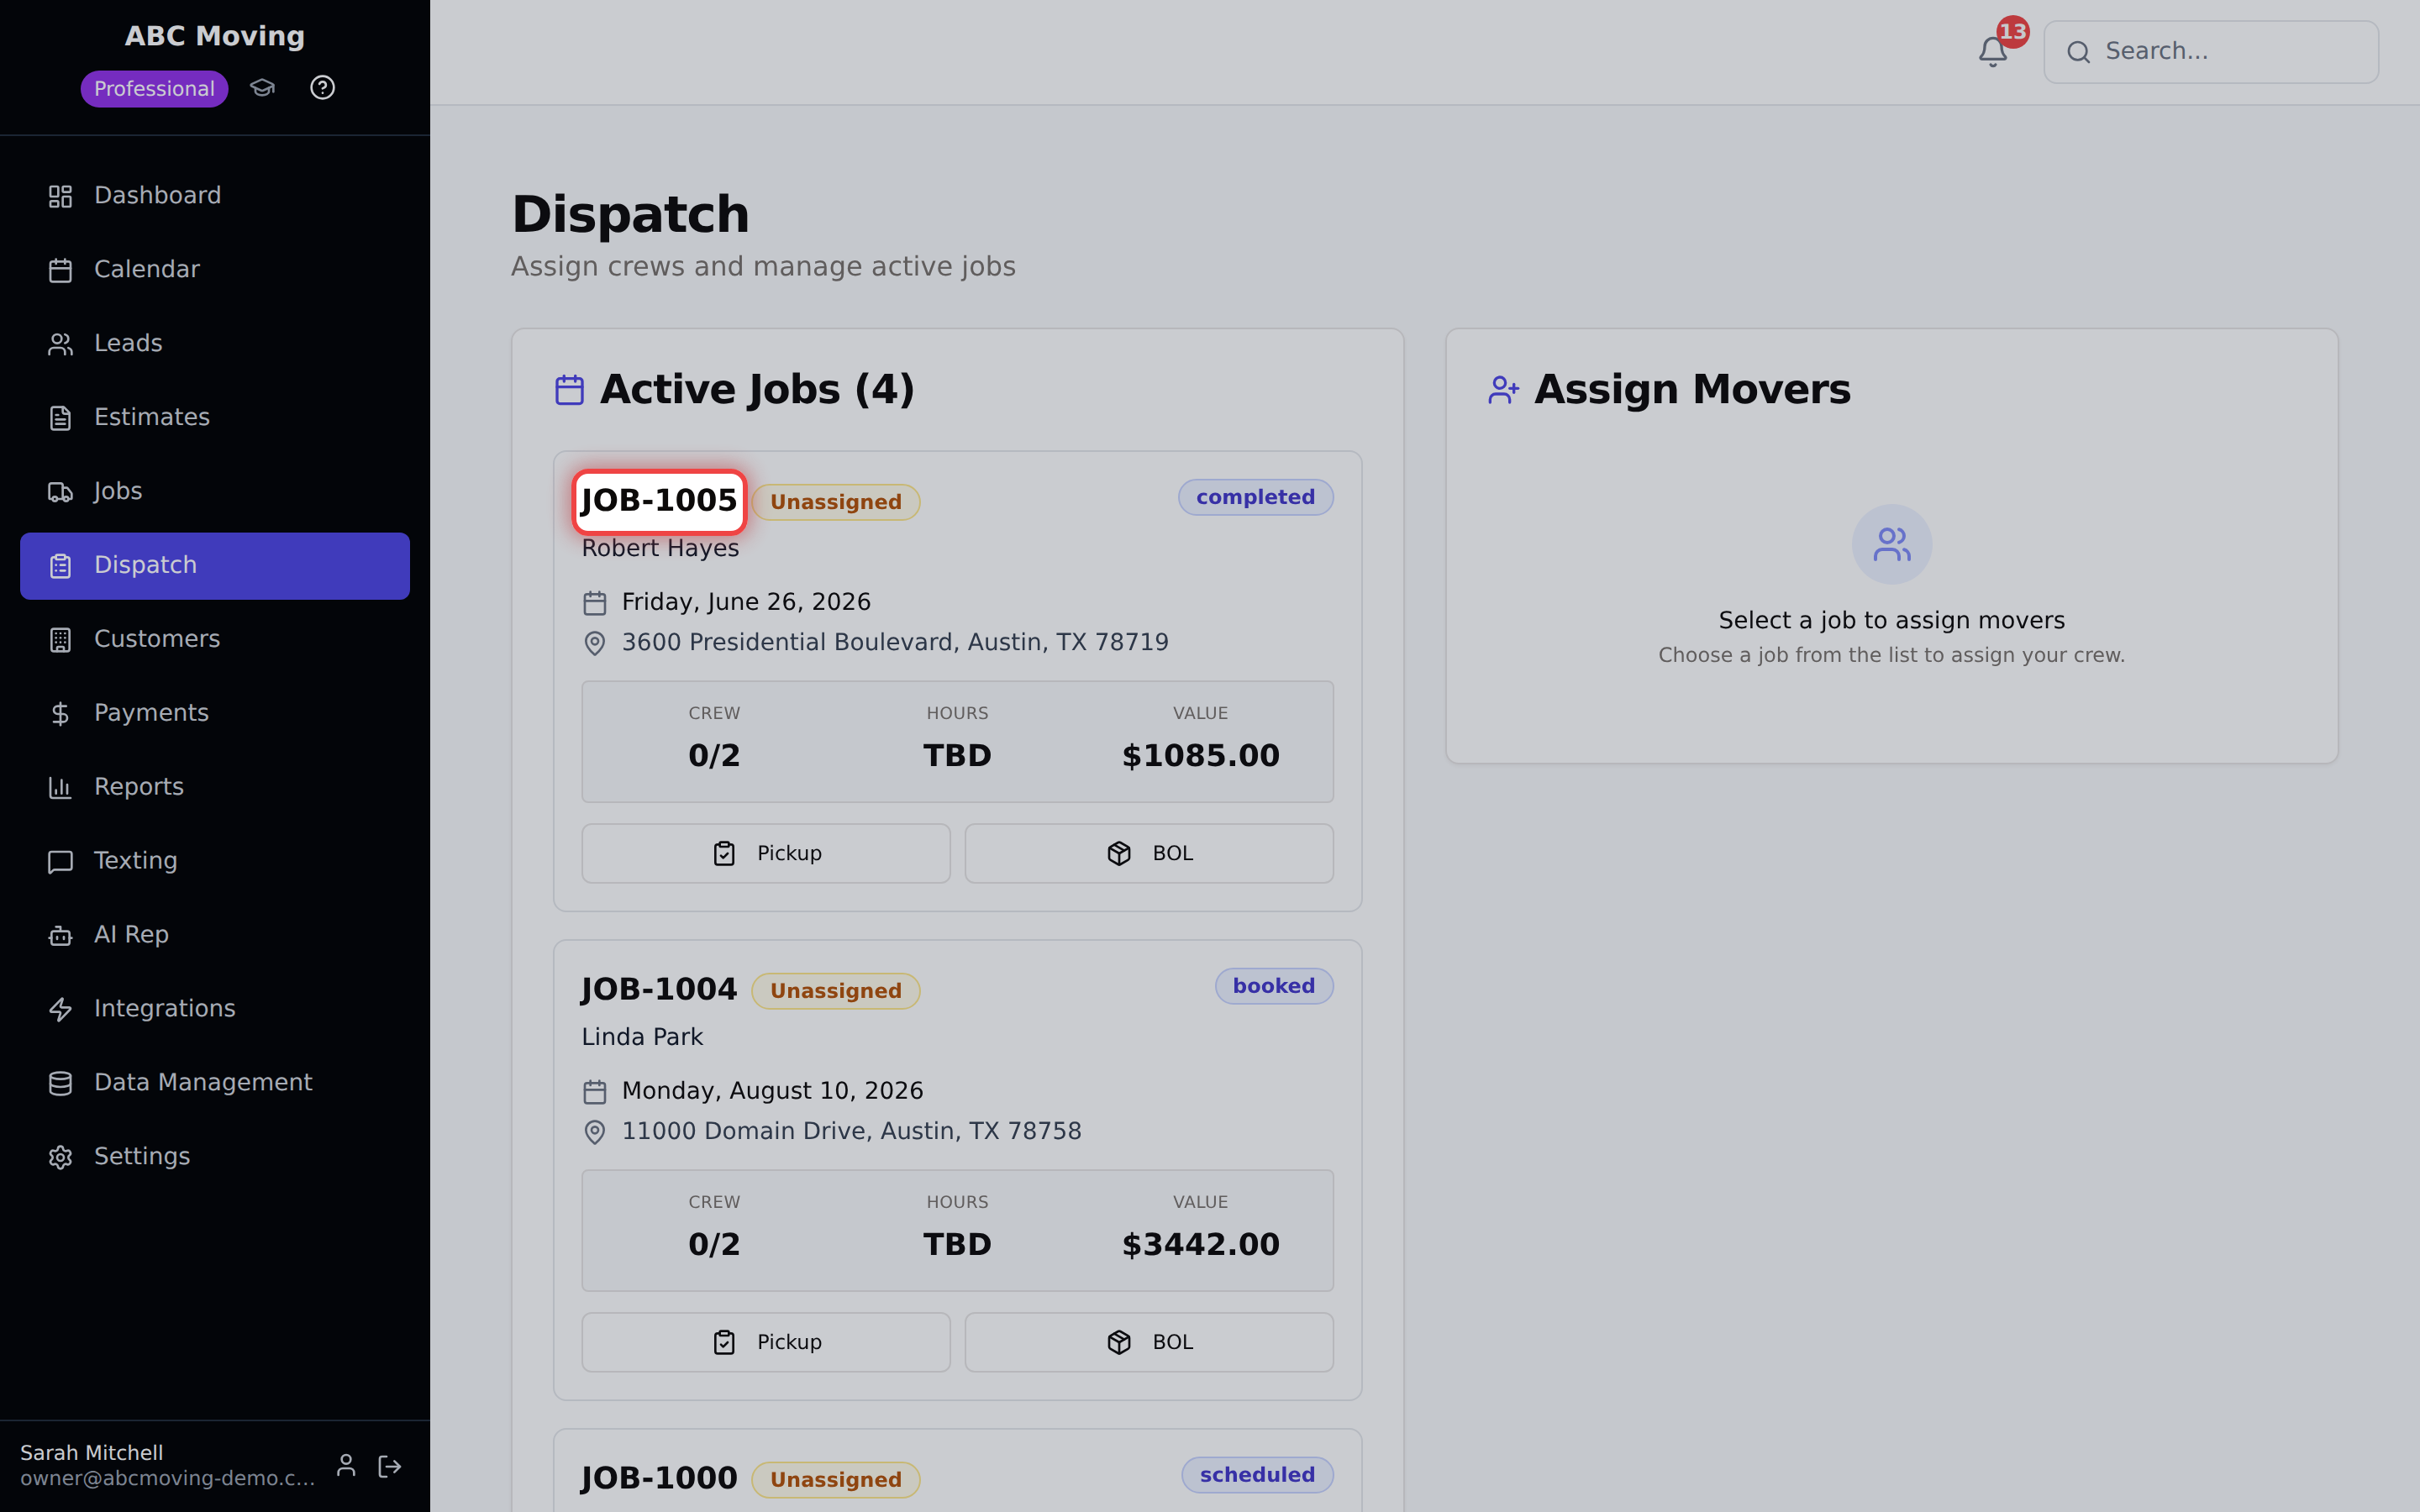Image resolution: width=2420 pixels, height=1512 pixels.
Task: Click the Unassigned tag on JOB-1004
Action: (x=836, y=991)
